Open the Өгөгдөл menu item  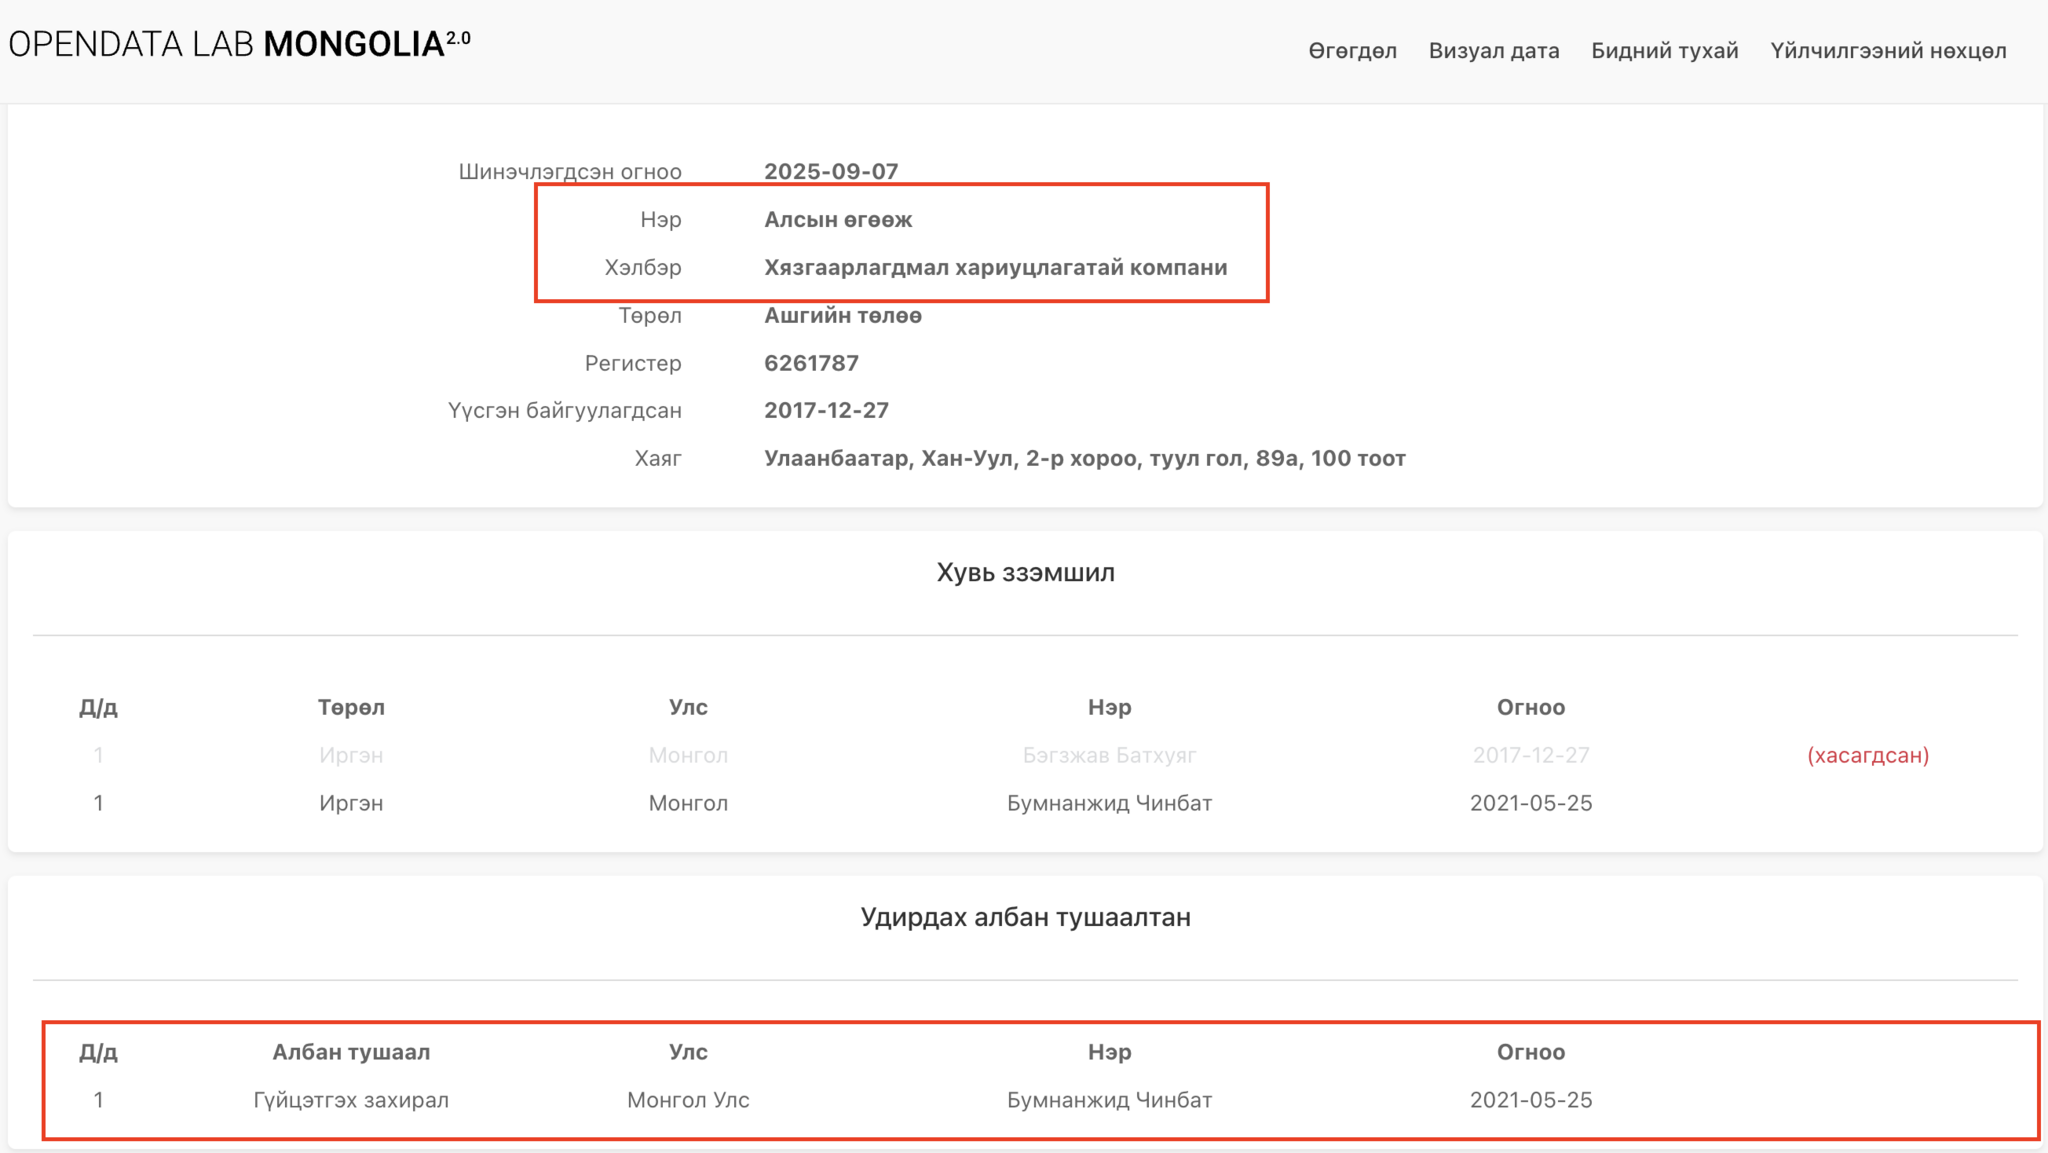[x=1352, y=51]
